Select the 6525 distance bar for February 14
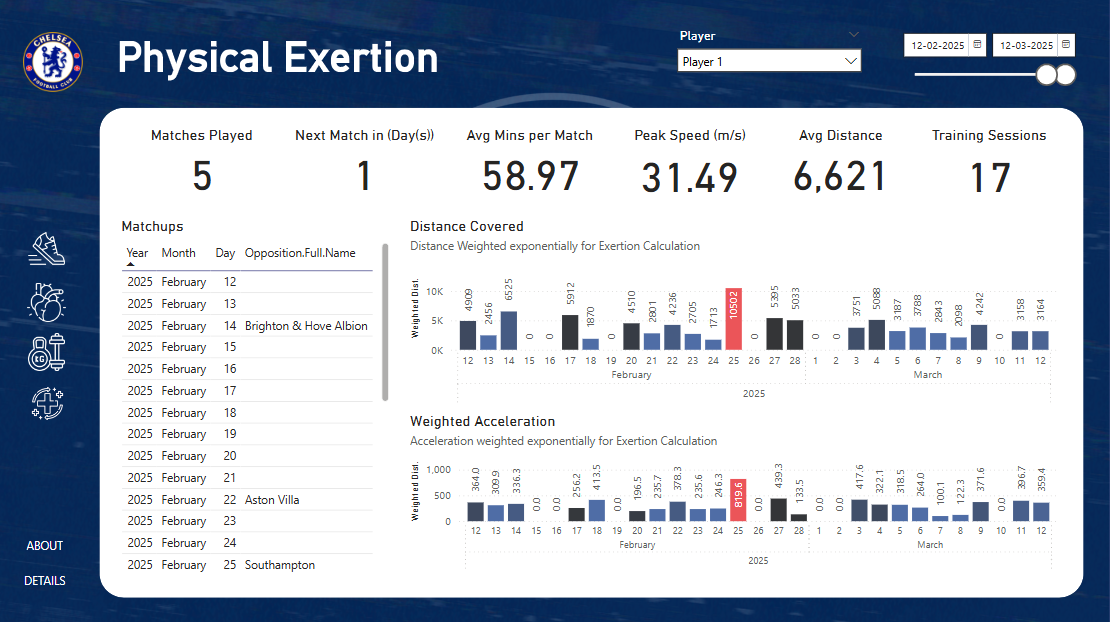This screenshot has width=1110, height=622. point(509,330)
